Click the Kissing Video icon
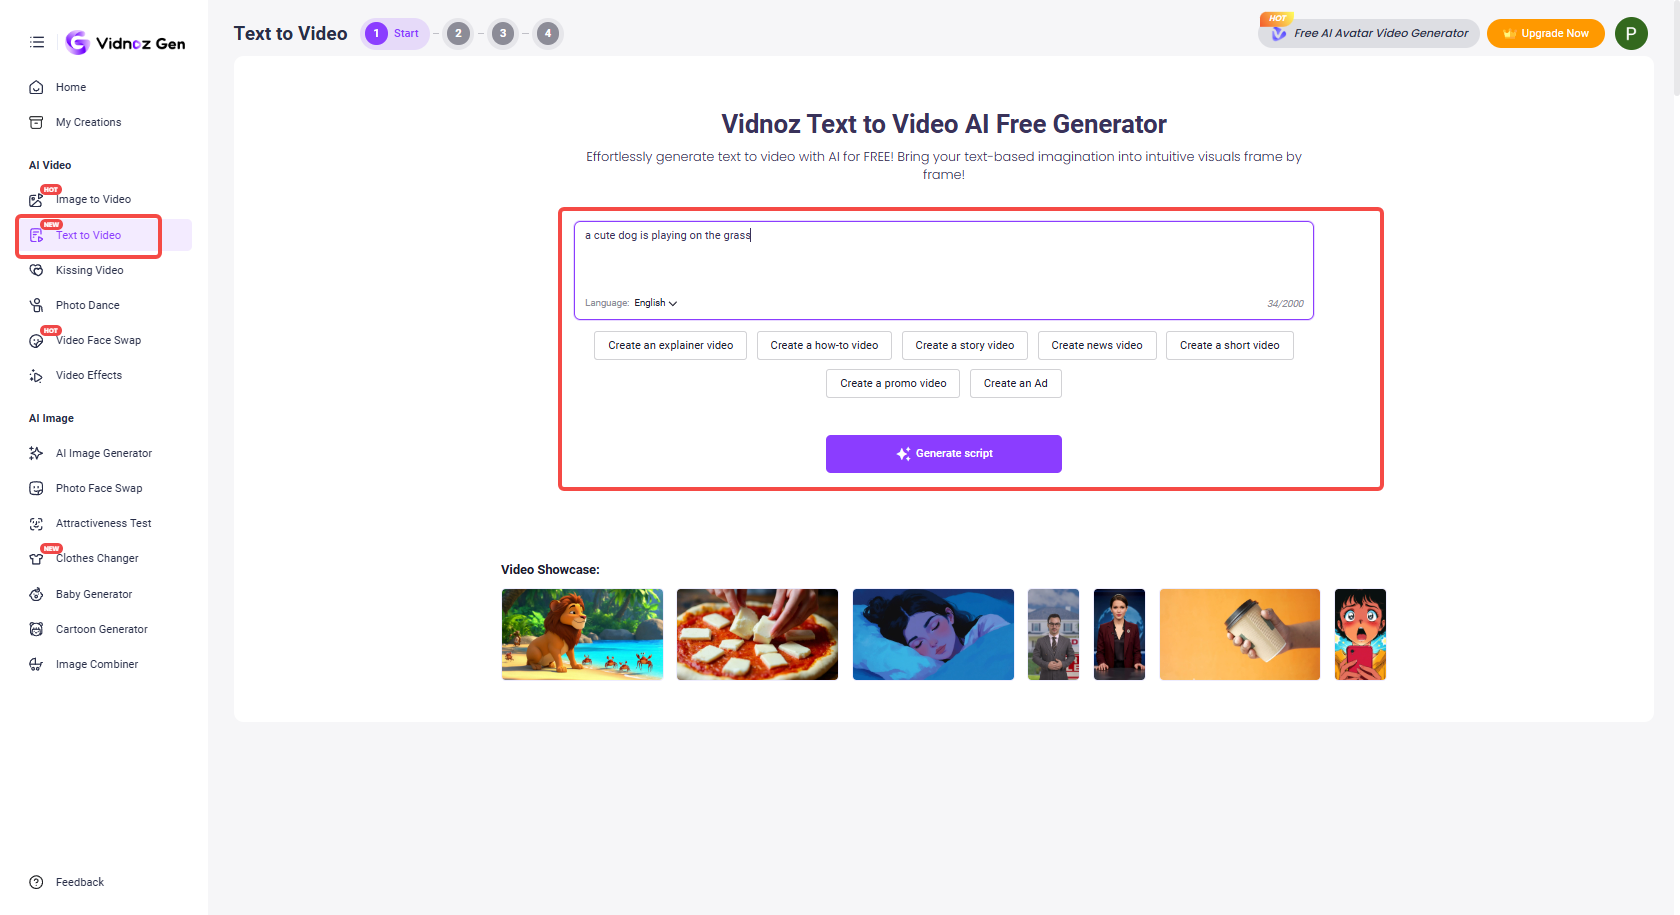 [36, 270]
